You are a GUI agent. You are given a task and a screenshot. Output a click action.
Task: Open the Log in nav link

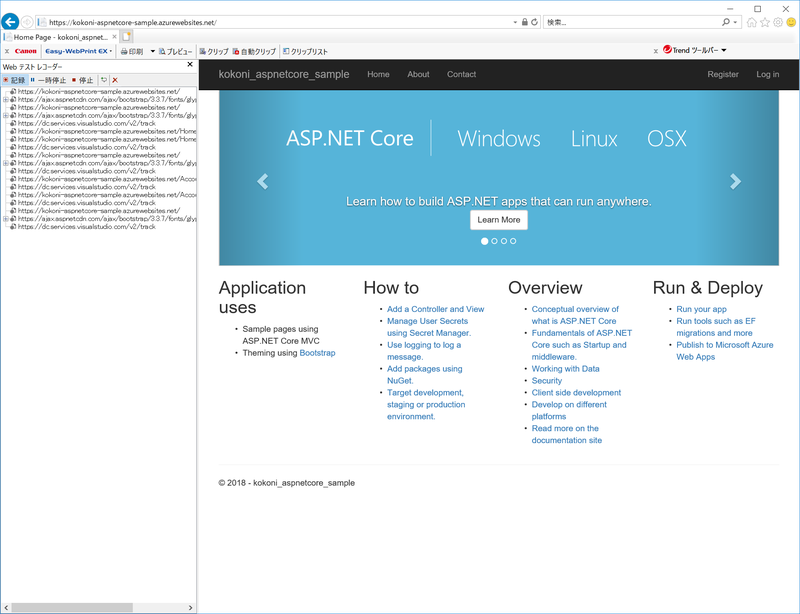pyautogui.click(x=767, y=74)
